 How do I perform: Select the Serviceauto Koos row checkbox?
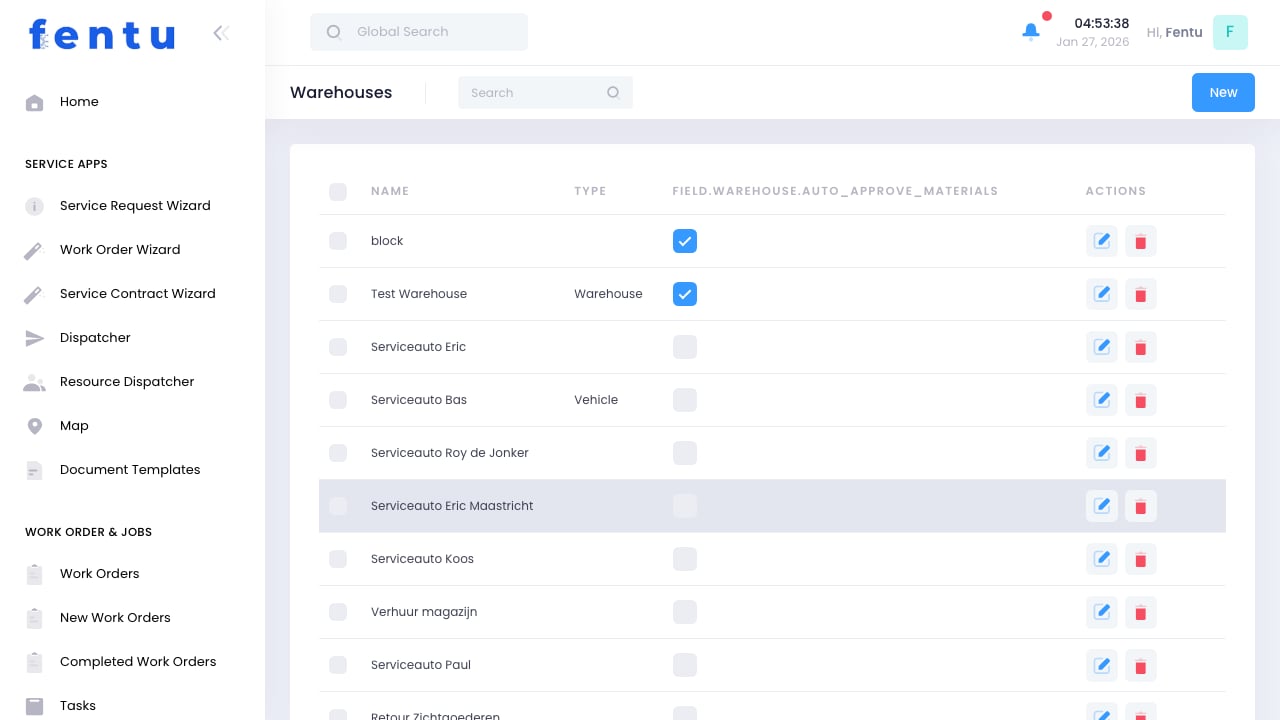click(338, 559)
